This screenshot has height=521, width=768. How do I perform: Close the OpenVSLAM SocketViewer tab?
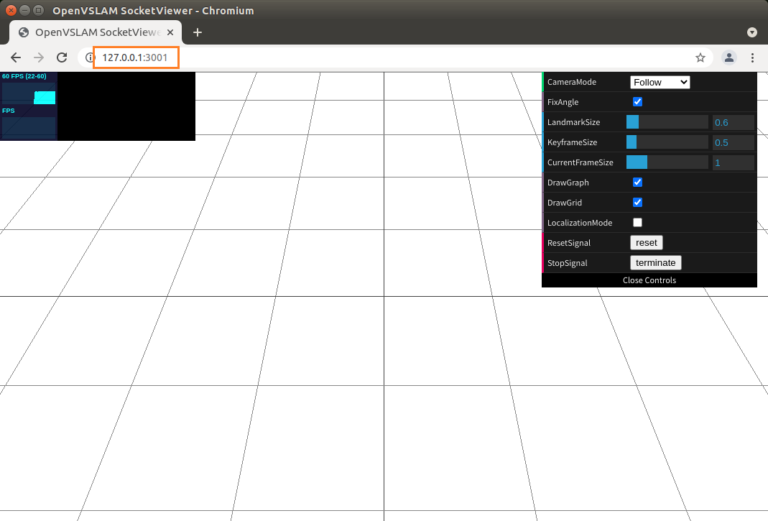tap(171, 32)
